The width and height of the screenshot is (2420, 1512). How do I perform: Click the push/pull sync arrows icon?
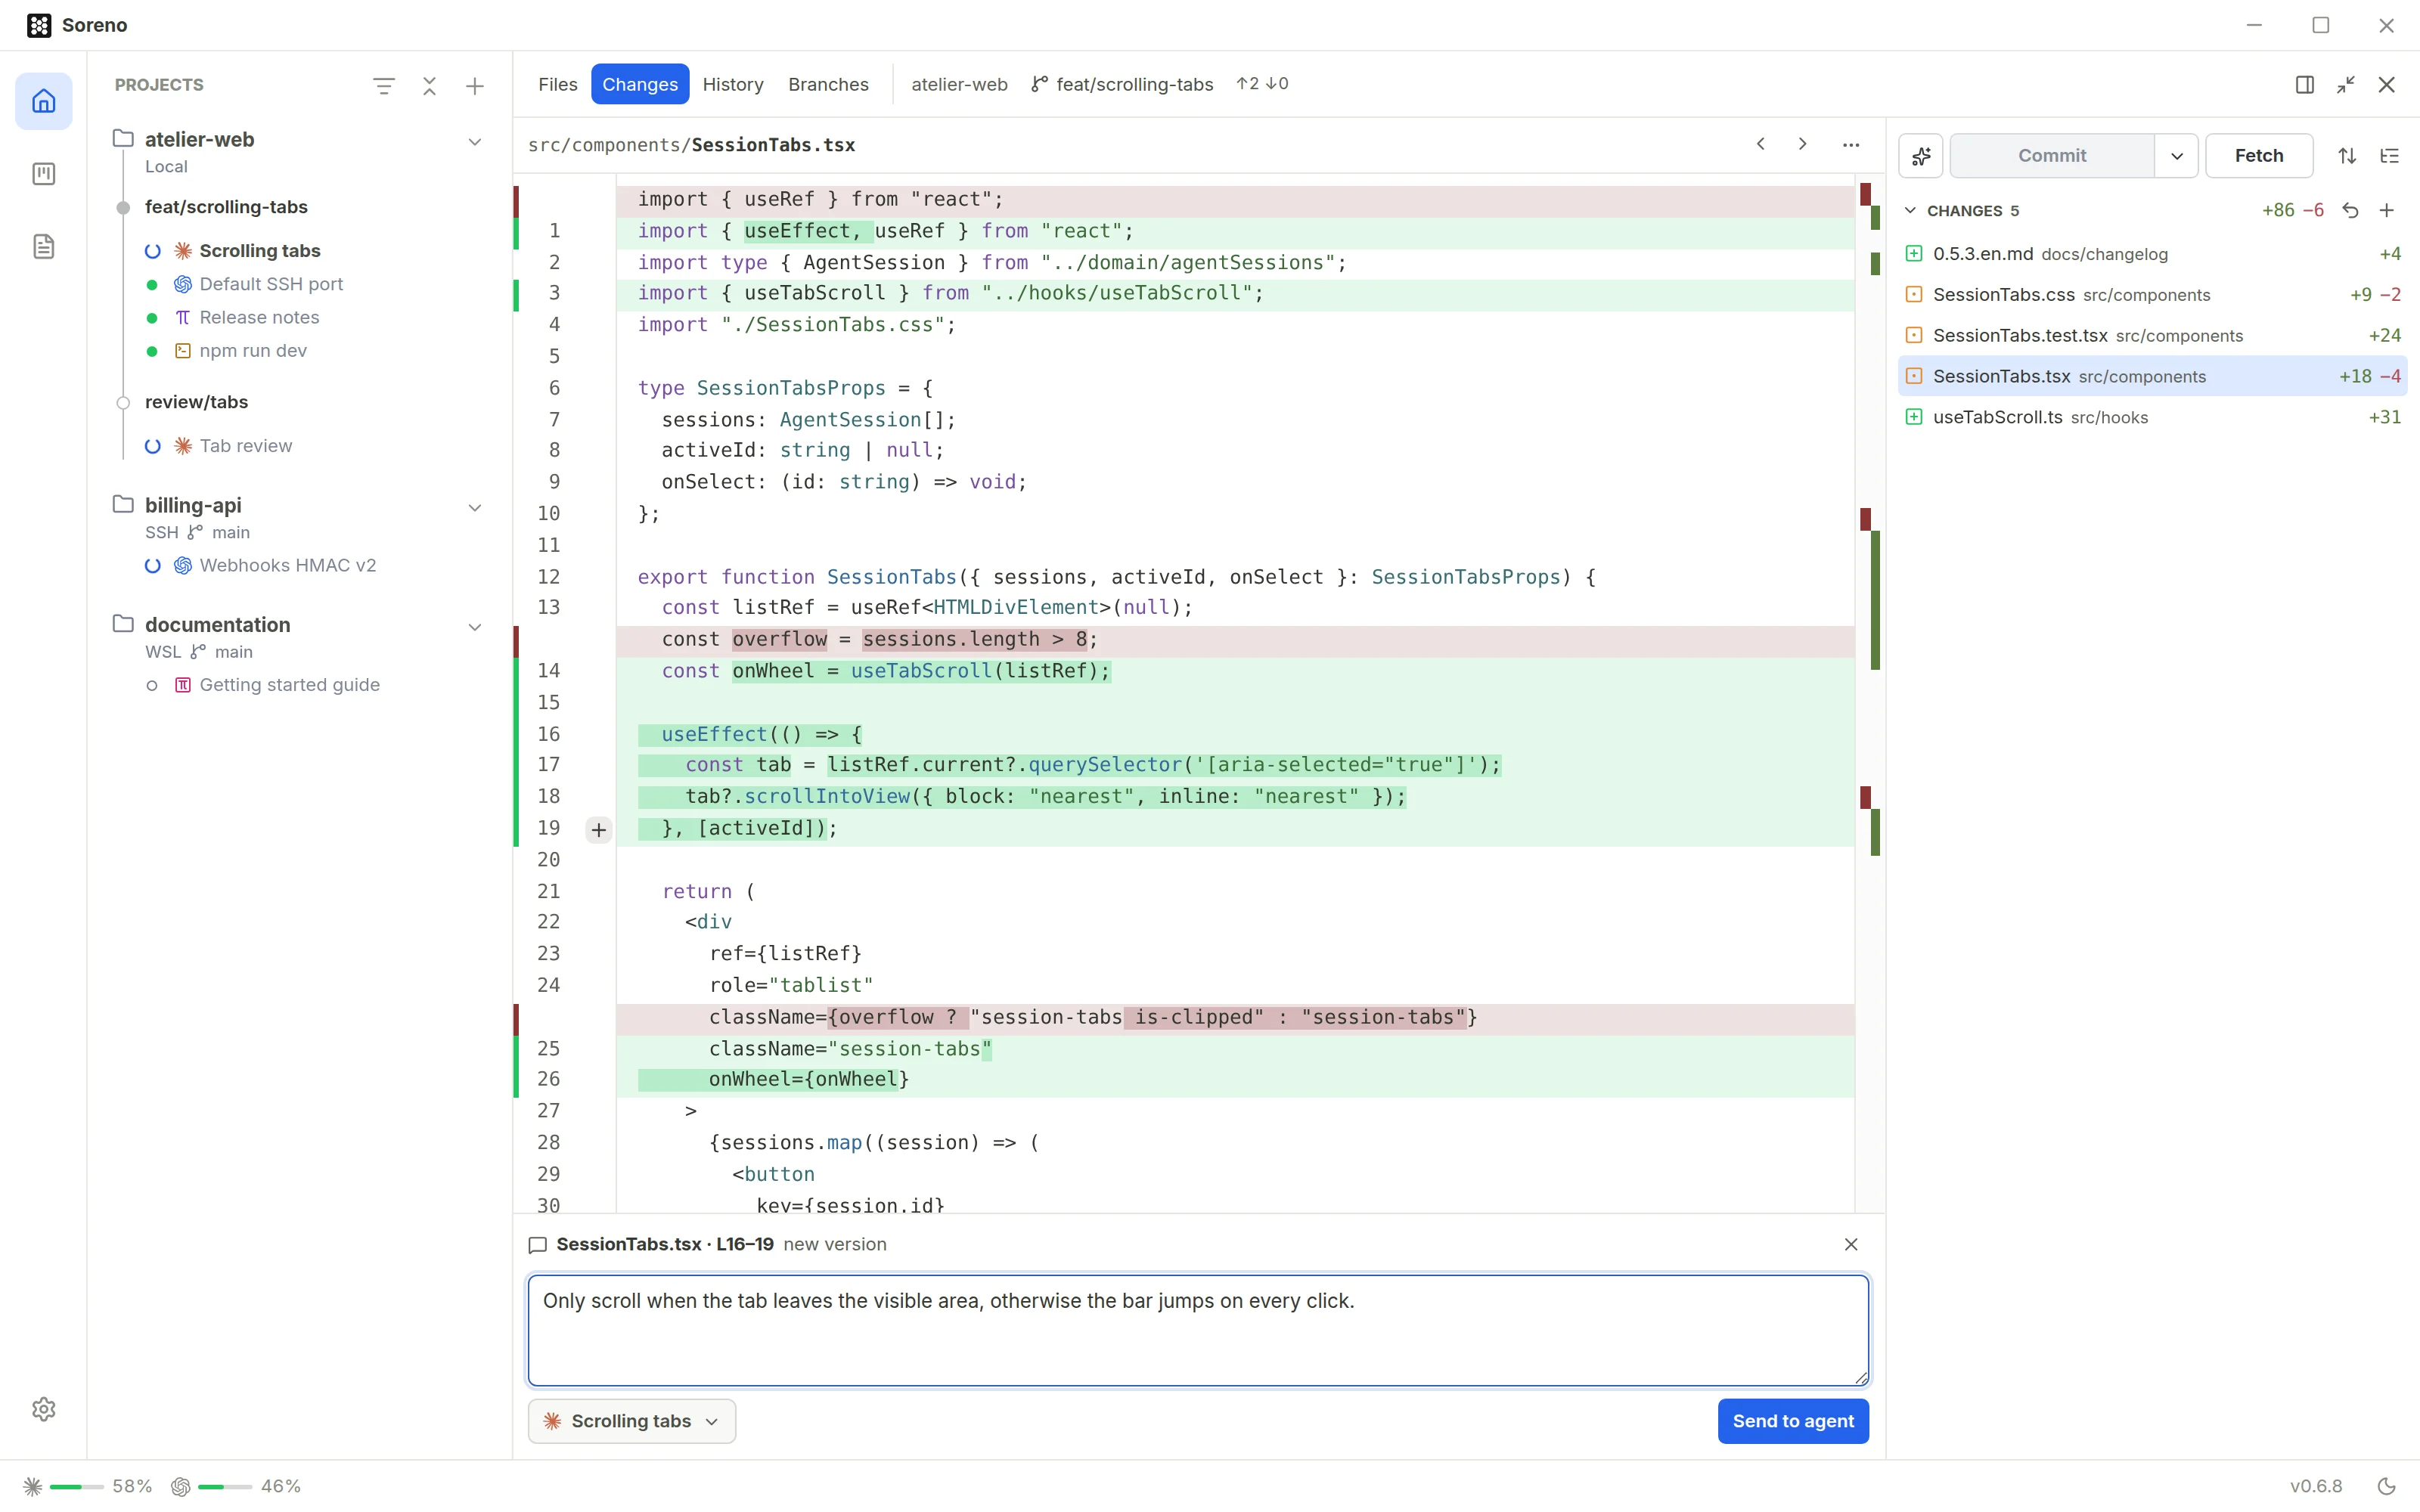tap(2347, 156)
